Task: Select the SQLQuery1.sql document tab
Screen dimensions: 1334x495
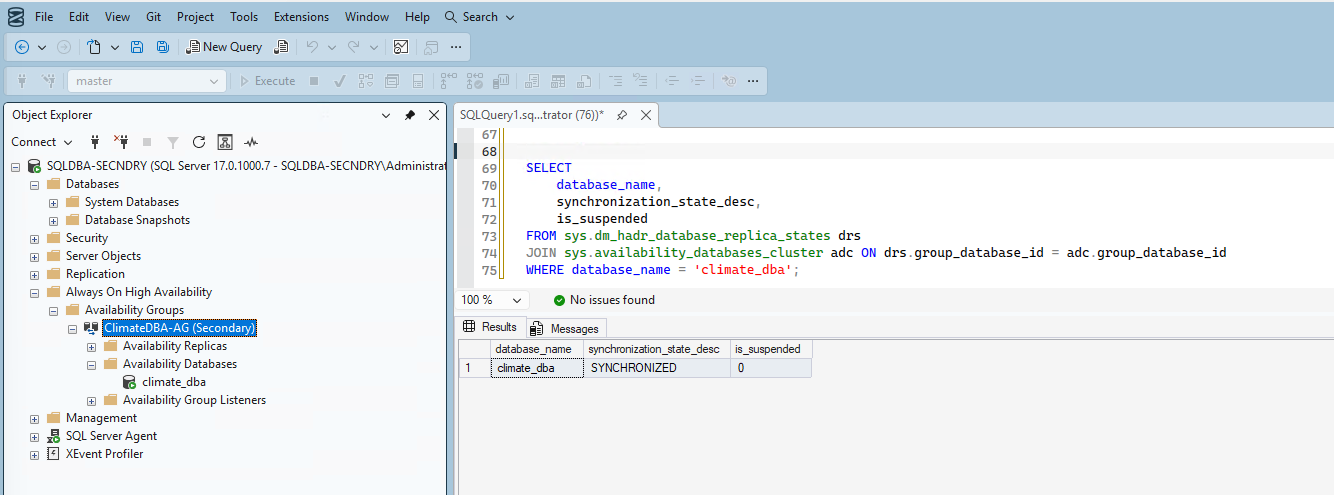Action: click(x=531, y=115)
